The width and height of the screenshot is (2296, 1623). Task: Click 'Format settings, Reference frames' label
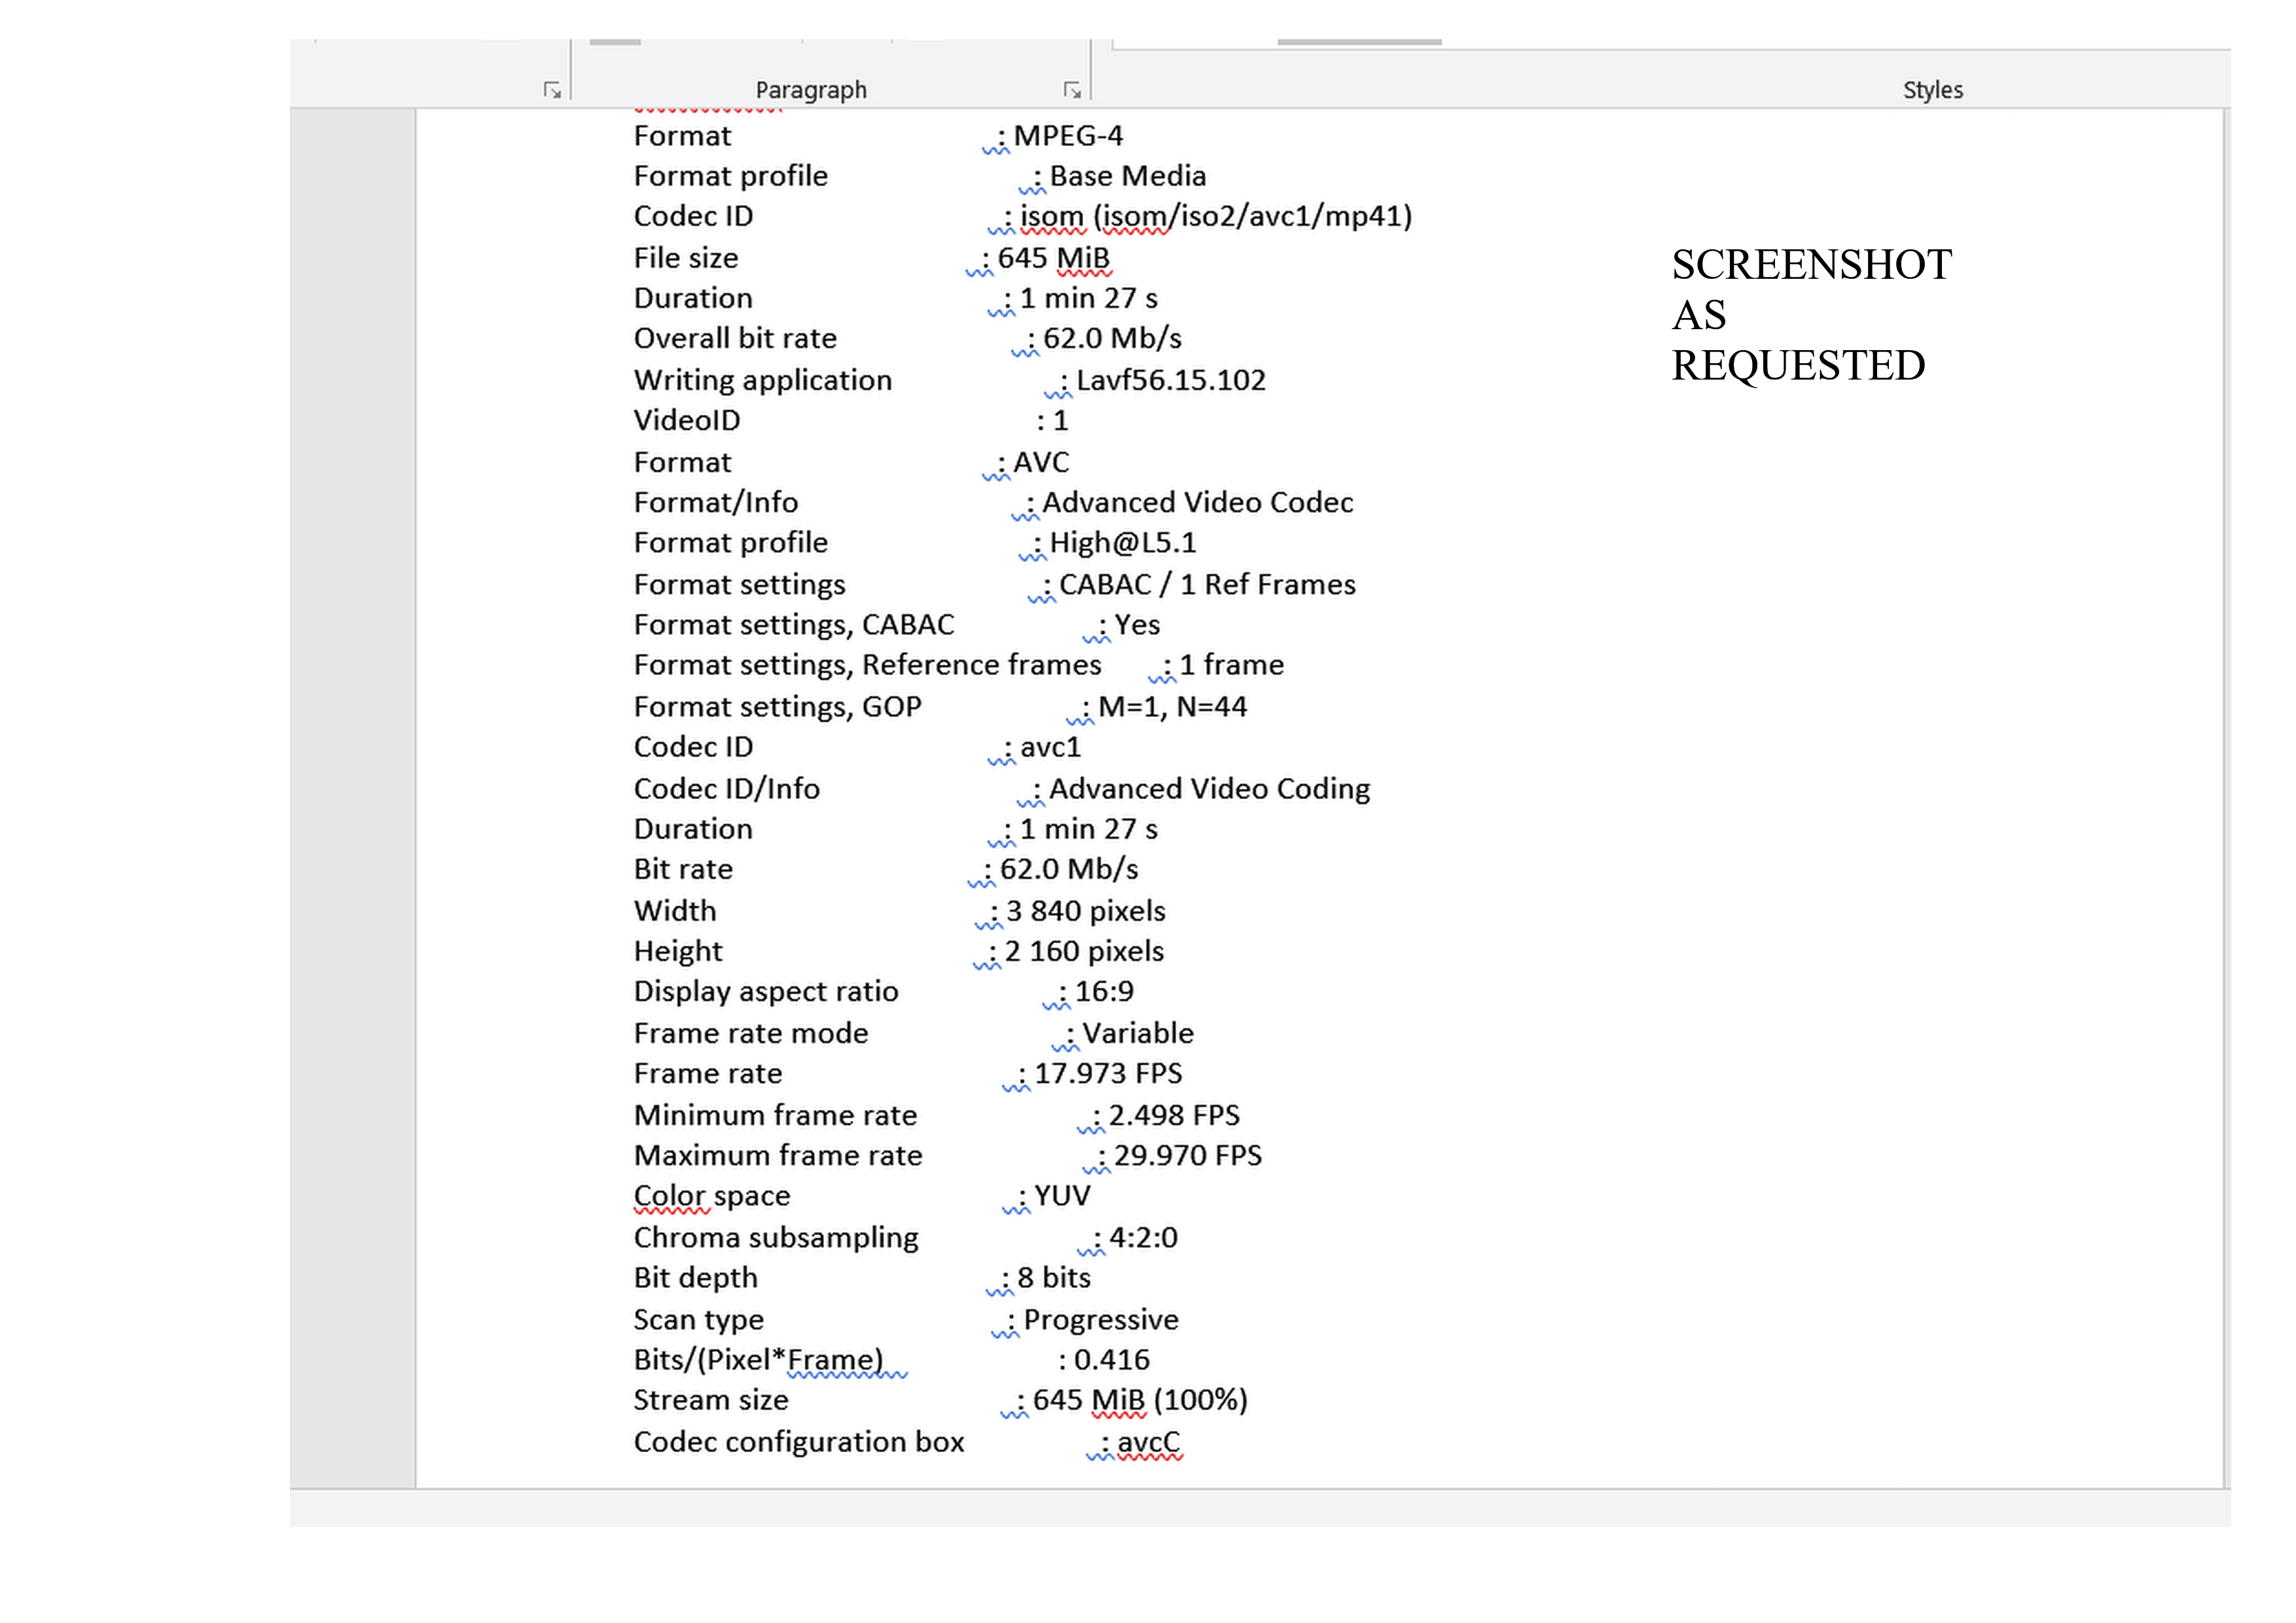point(868,665)
